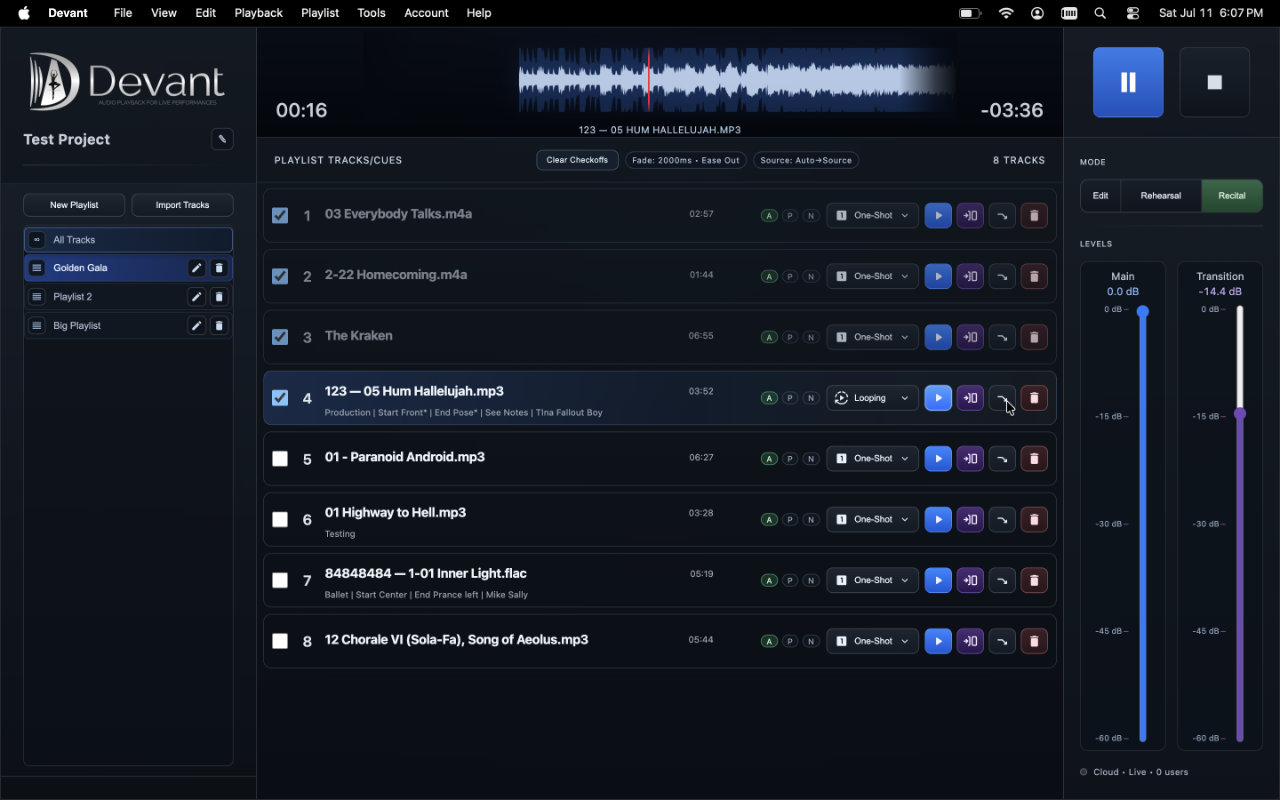Switch mode to Rehearsal

coord(1161,196)
